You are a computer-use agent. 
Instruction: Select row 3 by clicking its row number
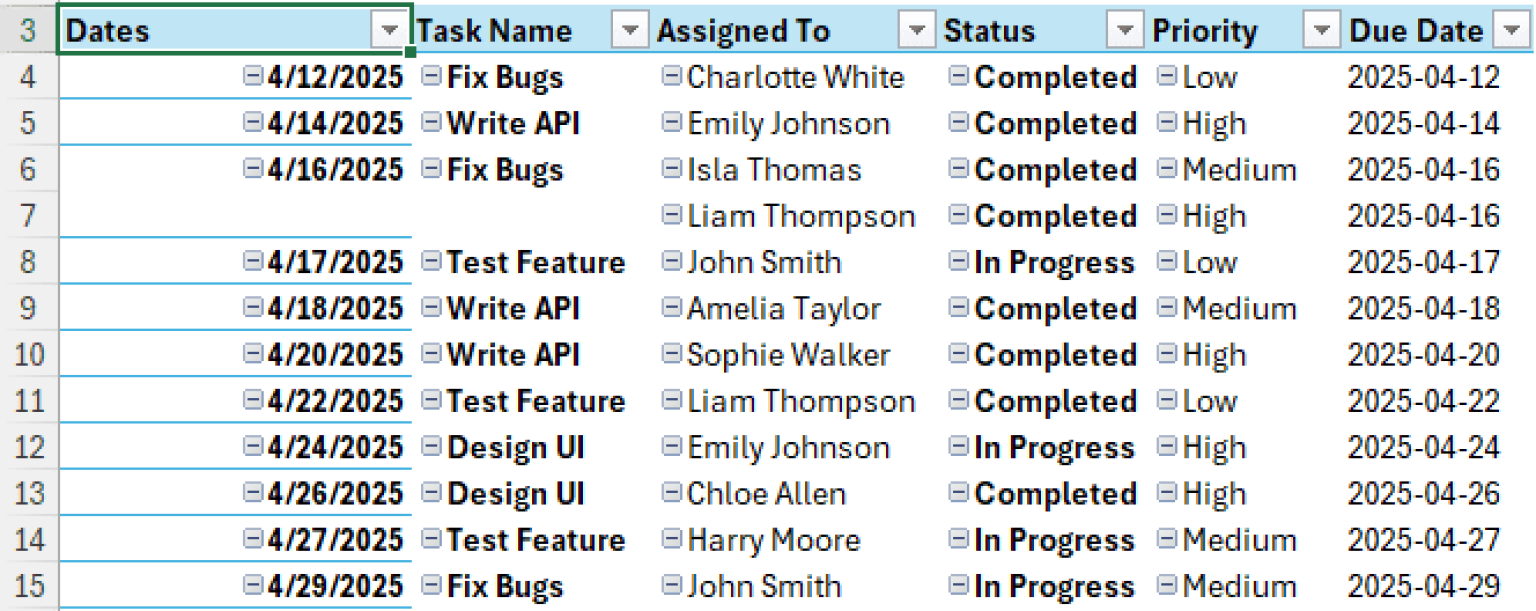click(x=28, y=30)
